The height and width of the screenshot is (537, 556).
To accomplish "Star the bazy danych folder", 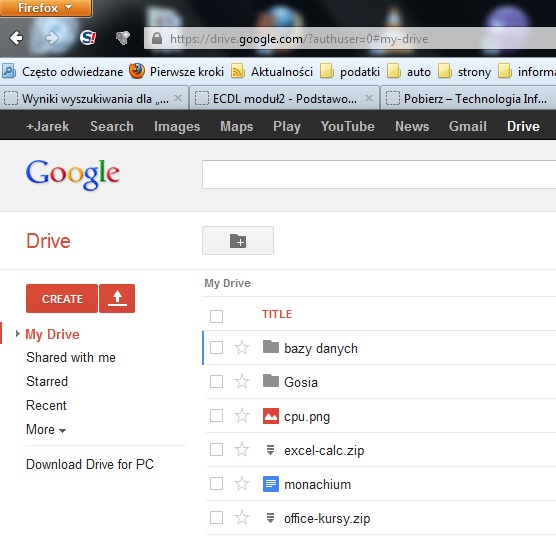I will point(242,348).
